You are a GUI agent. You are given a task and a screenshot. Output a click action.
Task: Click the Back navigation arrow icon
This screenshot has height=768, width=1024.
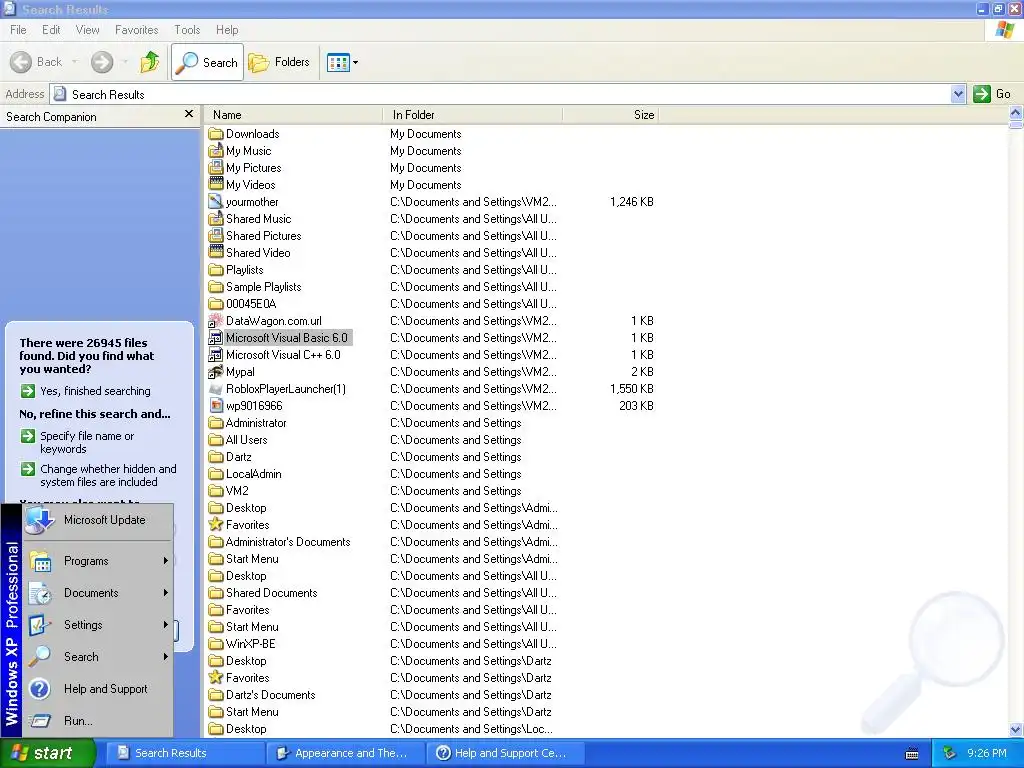pyautogui.click(x=21, y=62)
